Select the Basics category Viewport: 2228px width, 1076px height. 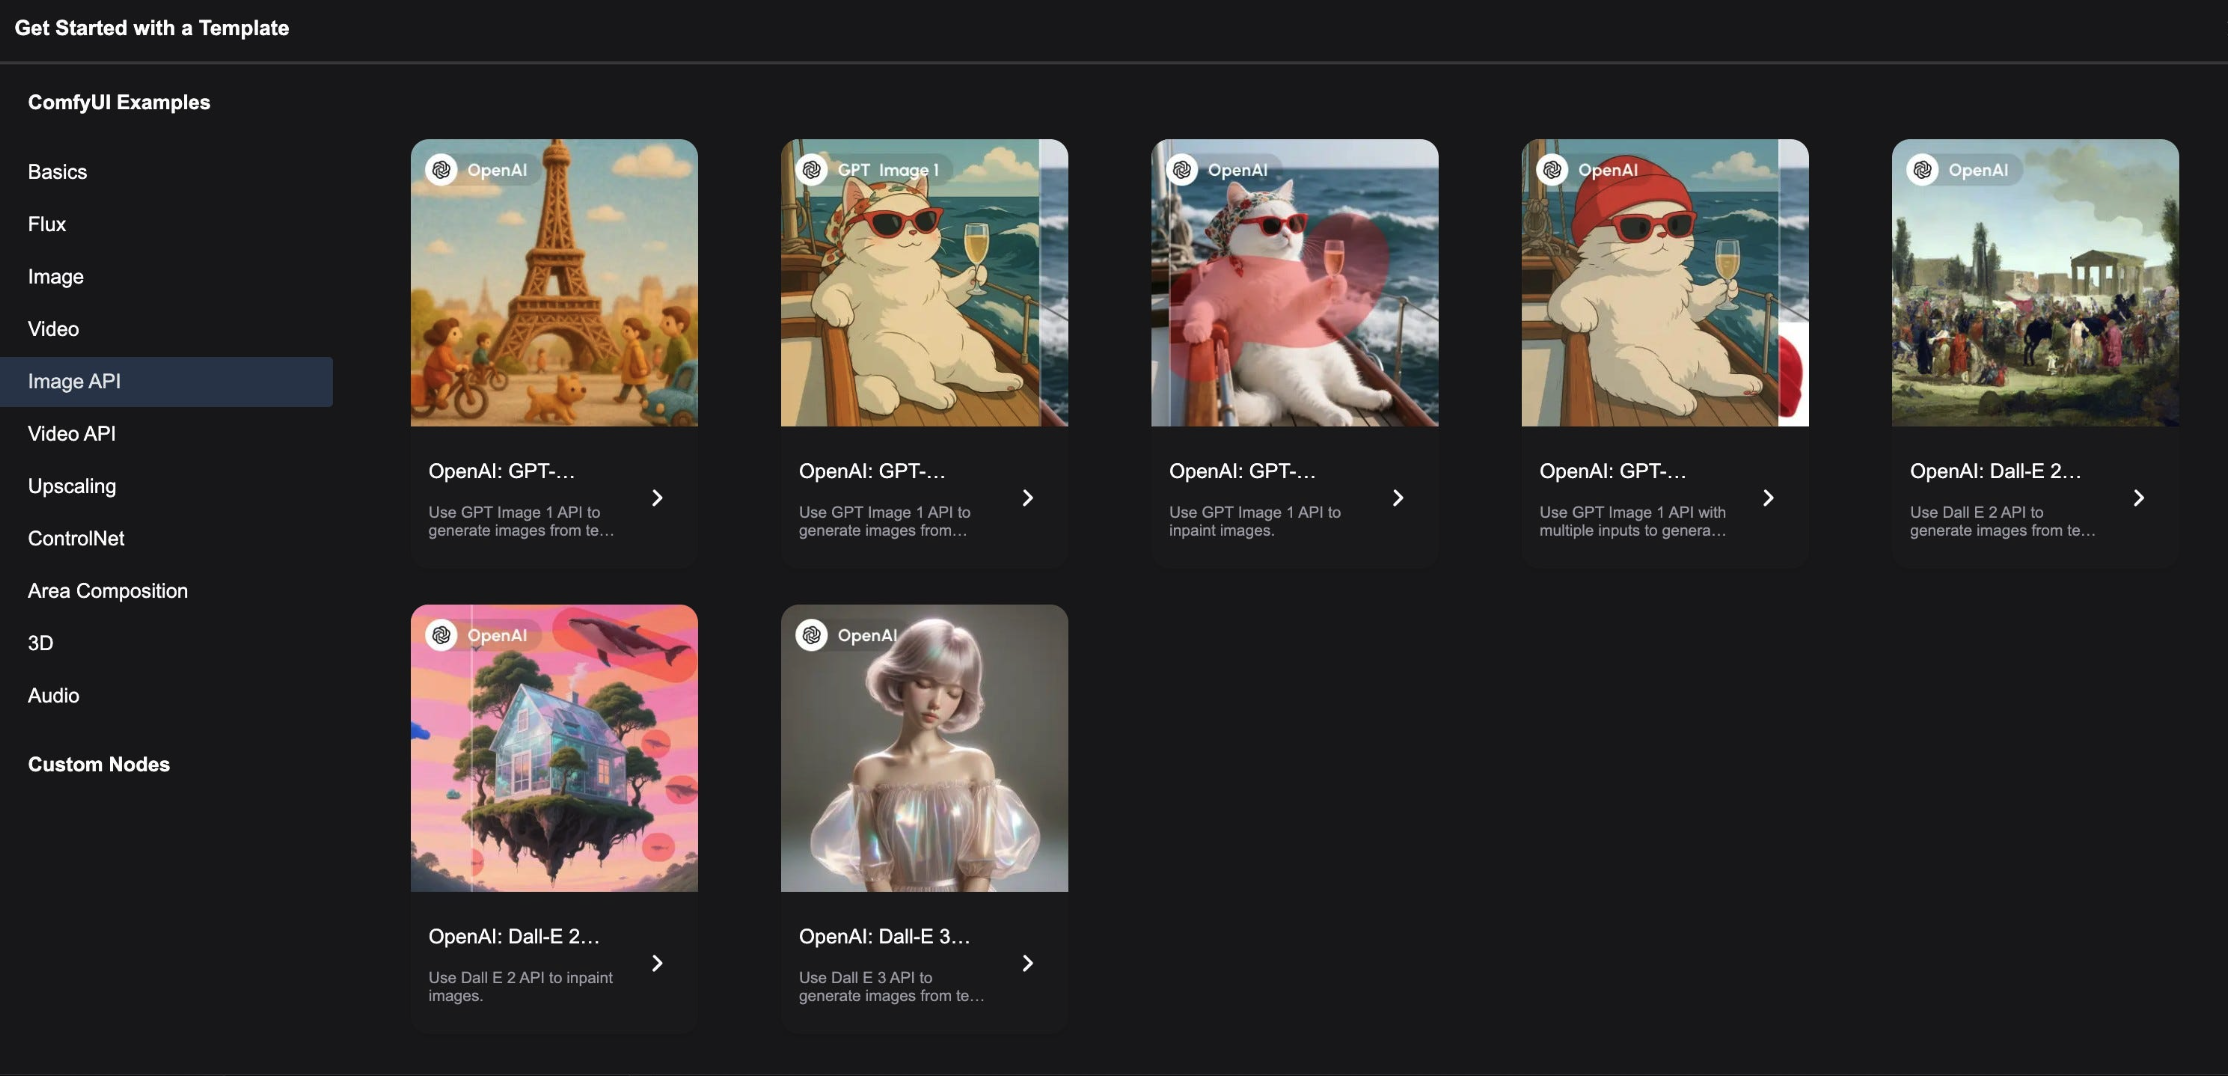(166, 172)
